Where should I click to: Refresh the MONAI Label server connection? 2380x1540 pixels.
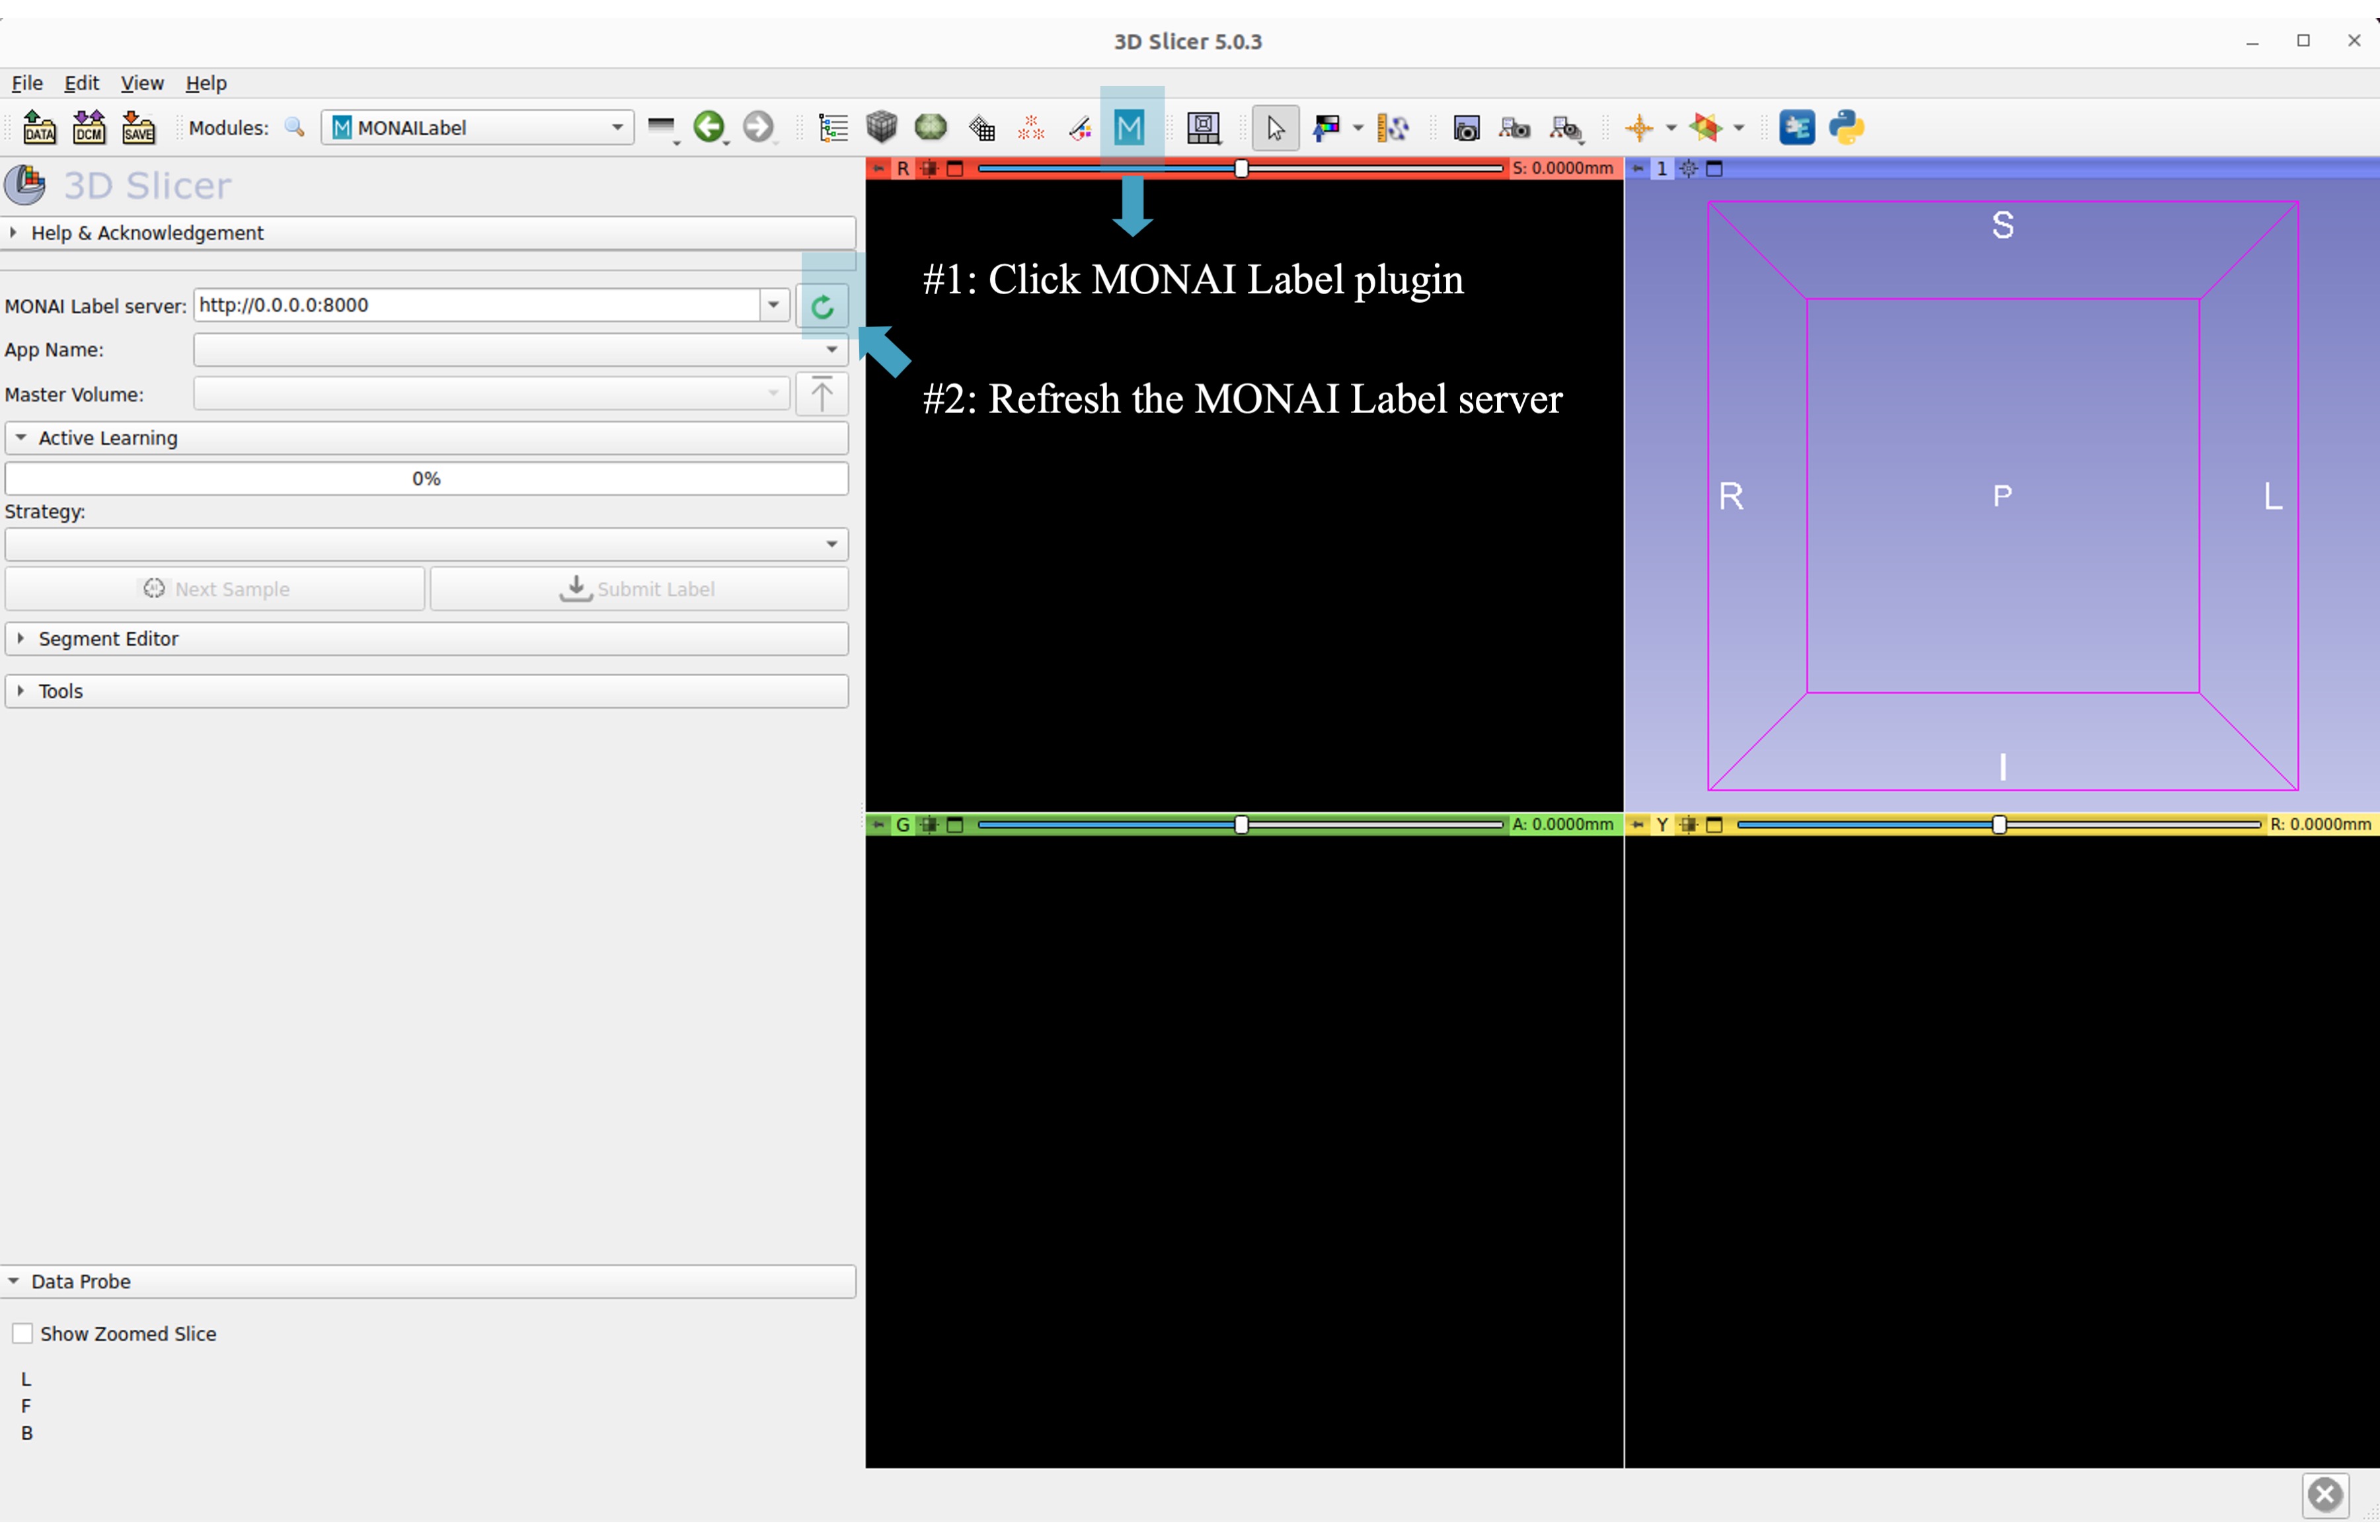[x=823, y=306]
